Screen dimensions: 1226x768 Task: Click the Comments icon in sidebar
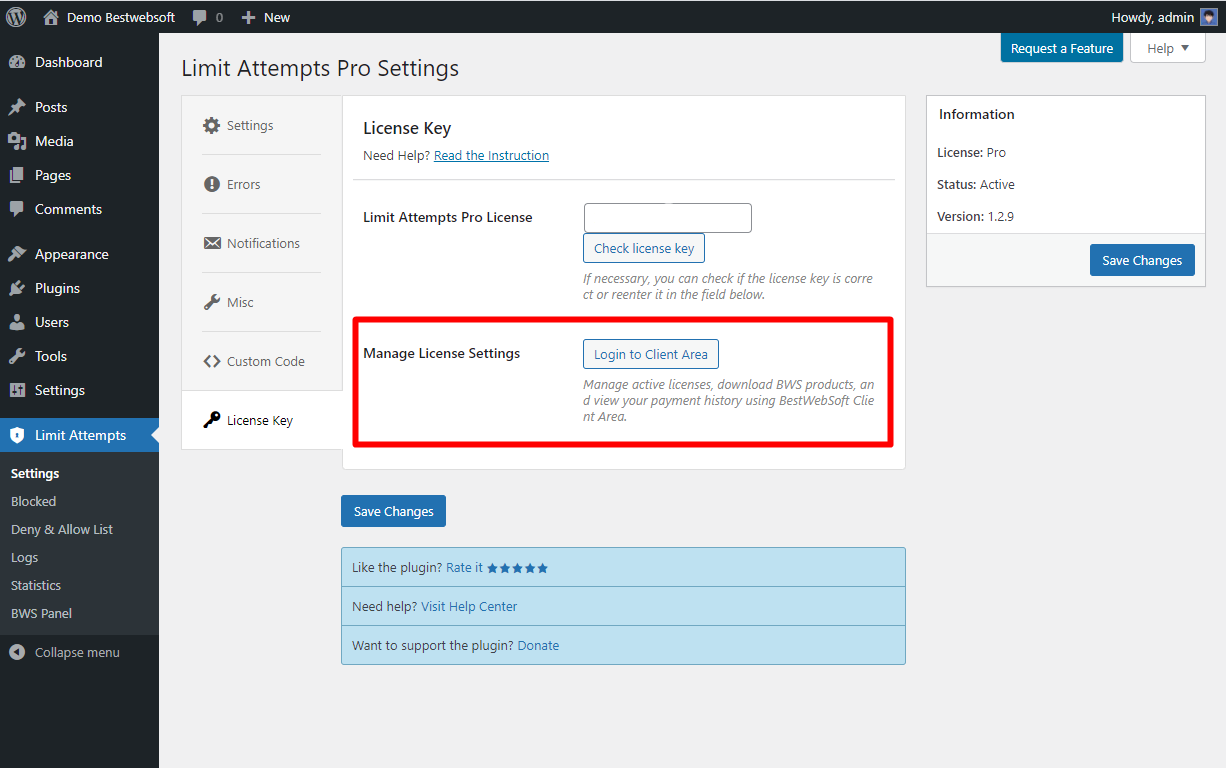[x=17, y=209]
